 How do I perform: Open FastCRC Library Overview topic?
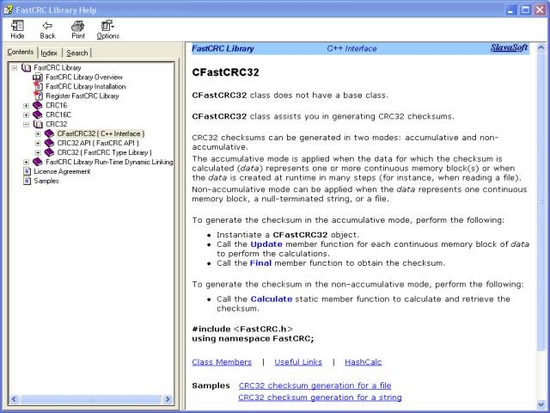(84, 77)
